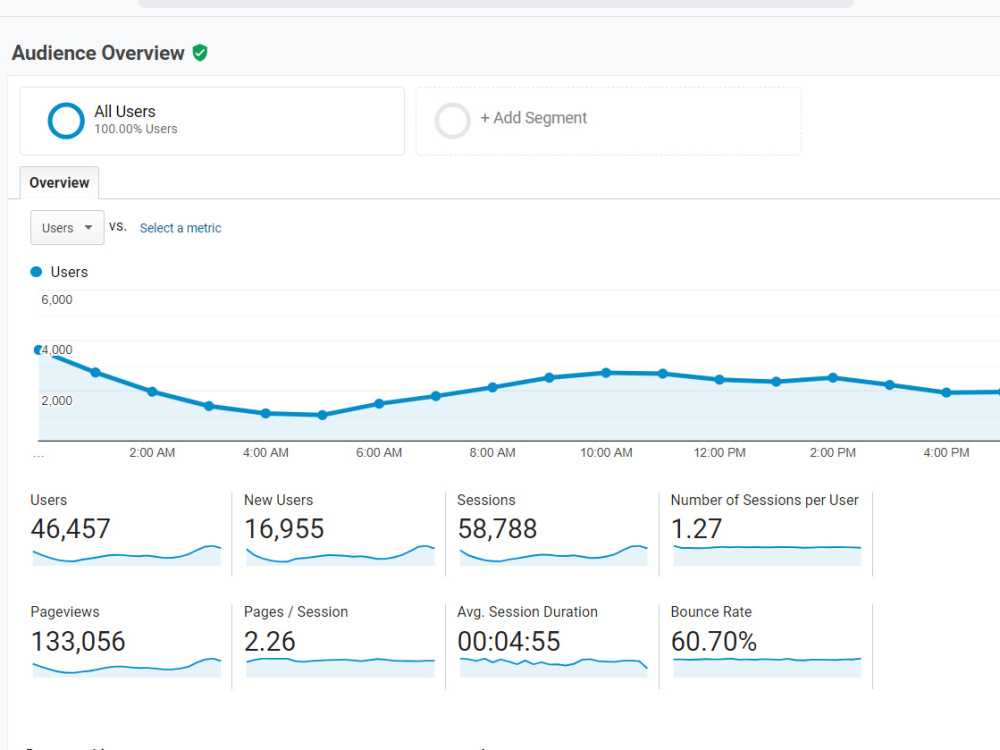Click the chart data point at 12:00 PM
This screenshot has height=750, width=1000.
pyautogui.click(x=719, y=379)
